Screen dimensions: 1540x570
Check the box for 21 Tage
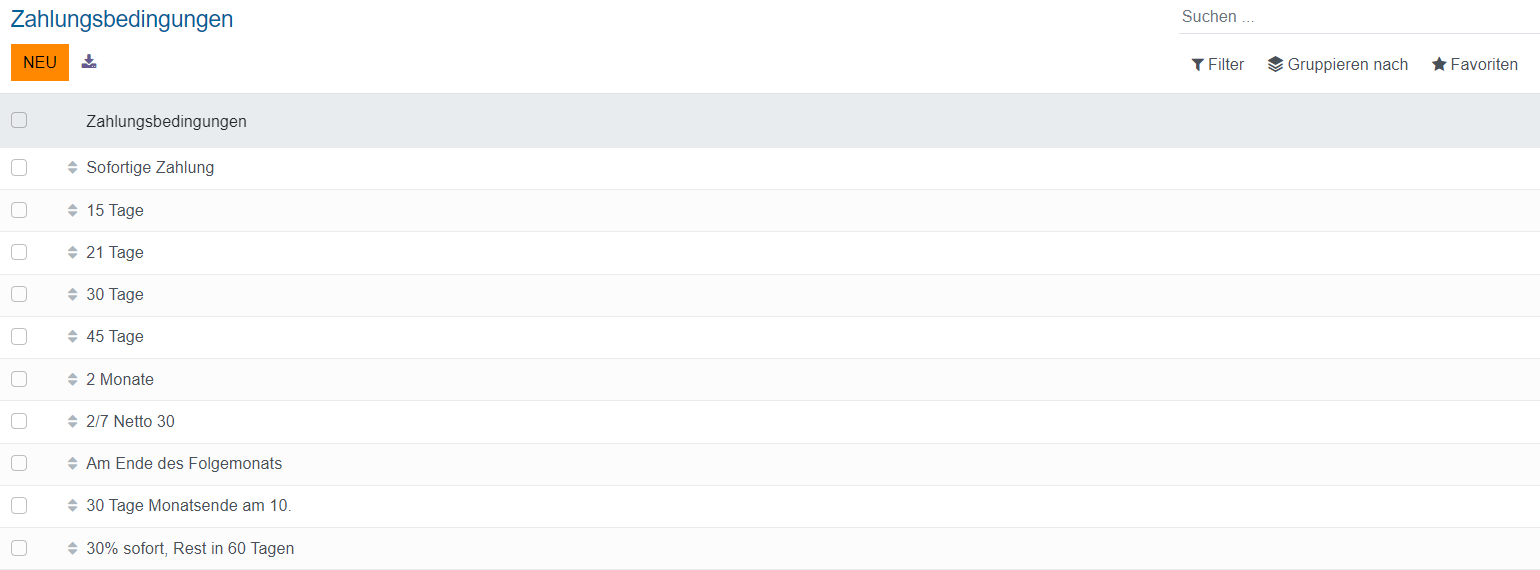[x=19, y=252]
